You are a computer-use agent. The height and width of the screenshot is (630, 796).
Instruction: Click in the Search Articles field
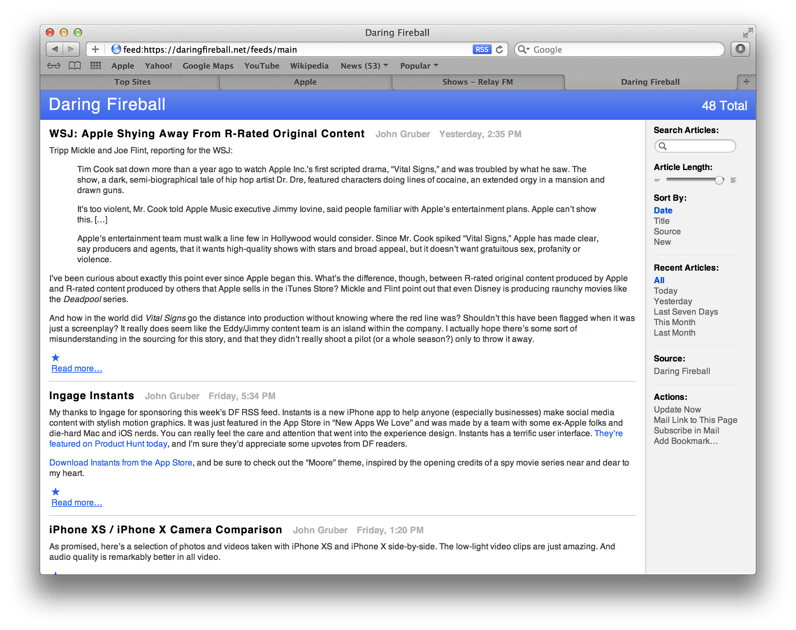tap(695, 146)
